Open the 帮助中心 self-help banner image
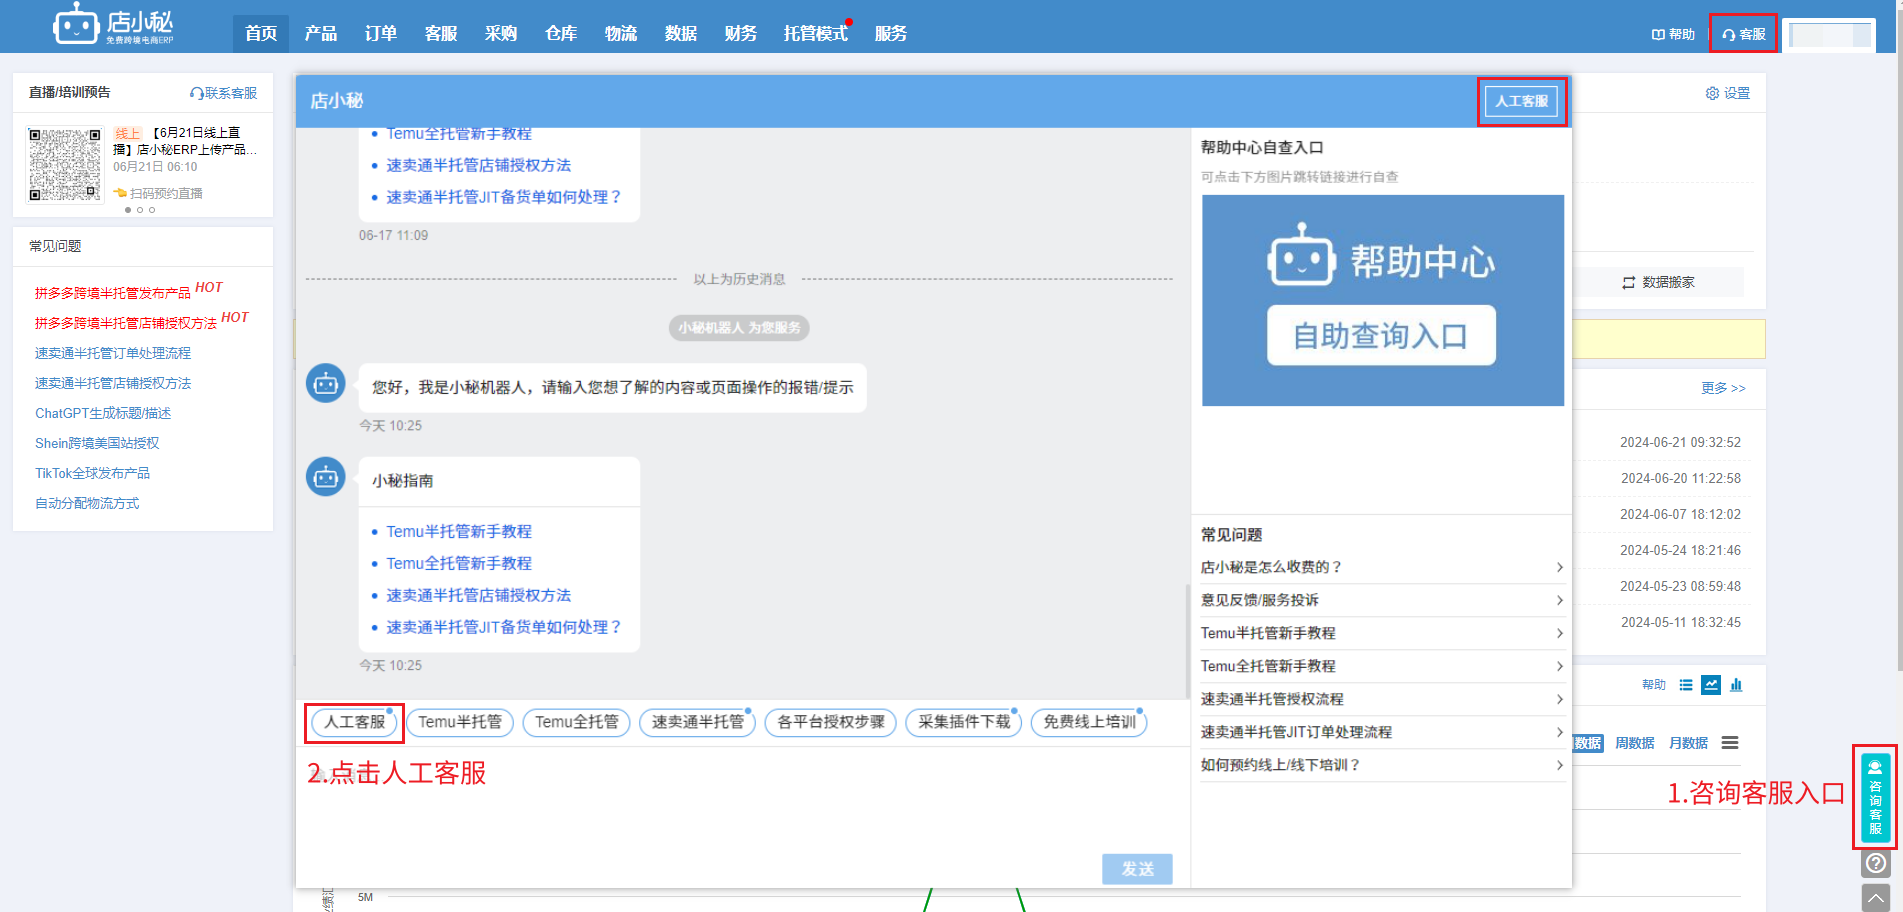 pyautogui.click(x=1382, y=300)
